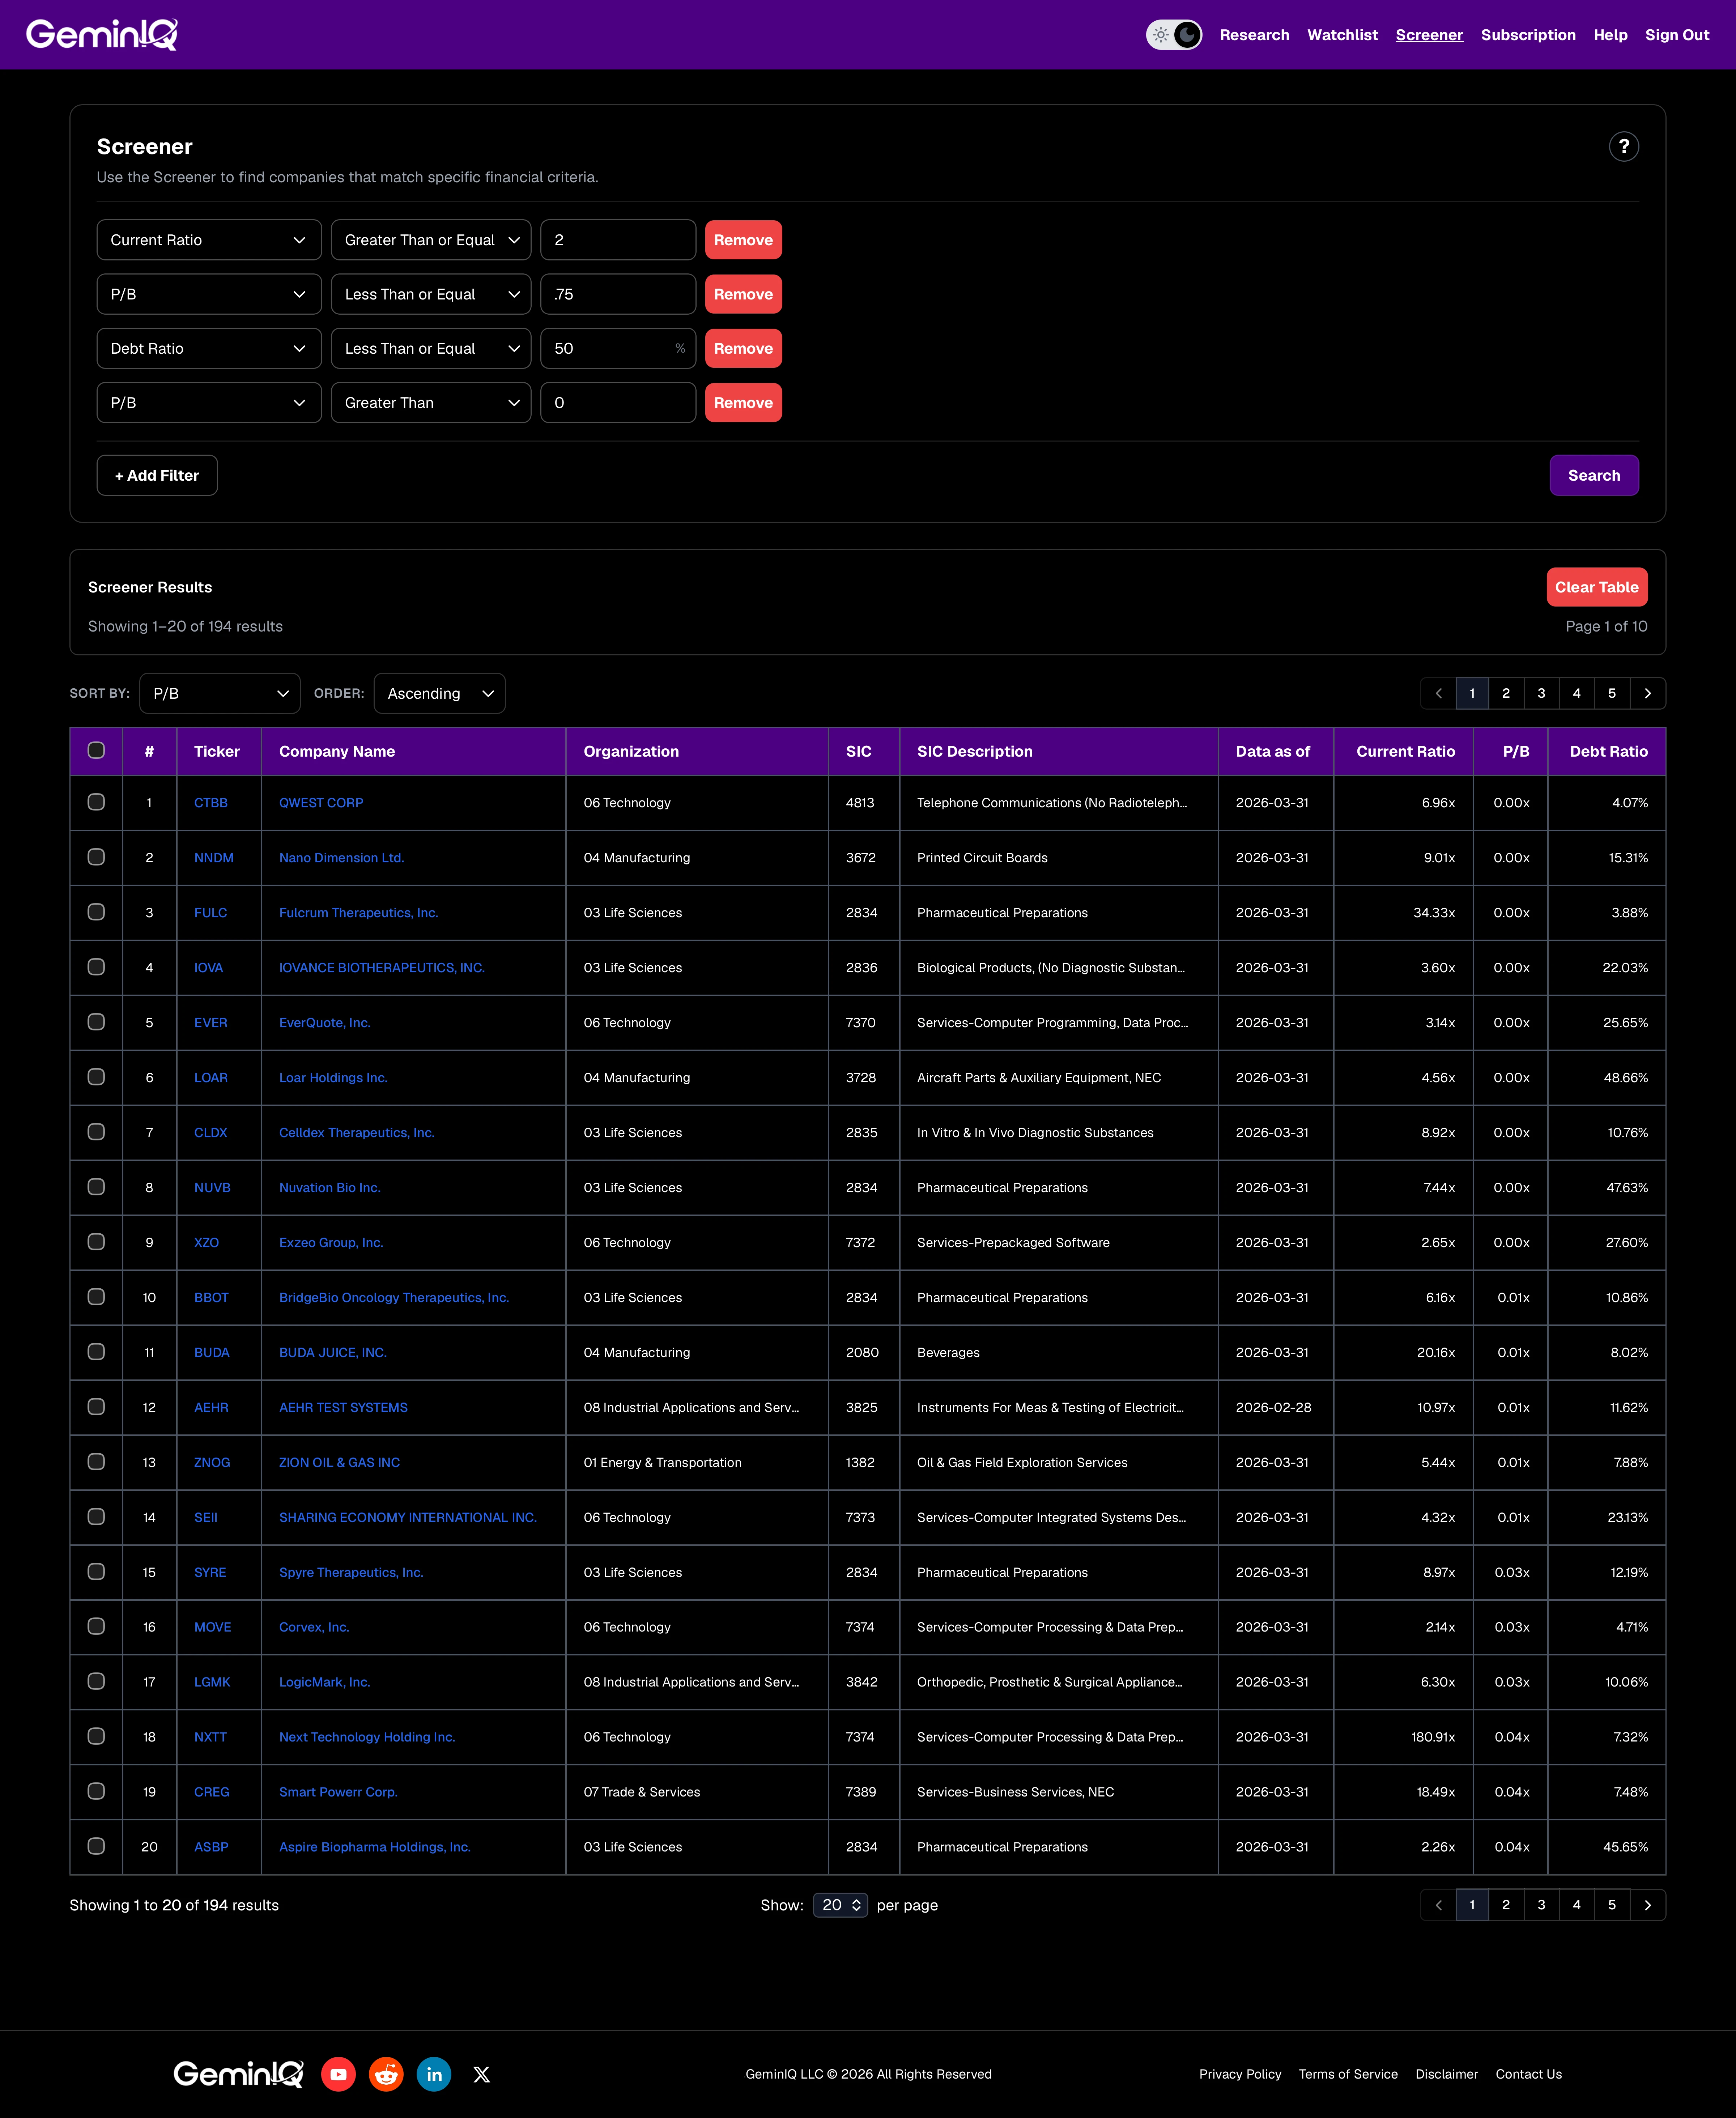Open the Greater Than or Equal operator dropdown
Viewport: 1736px width, 2118px height.
(x=431, y=240)
